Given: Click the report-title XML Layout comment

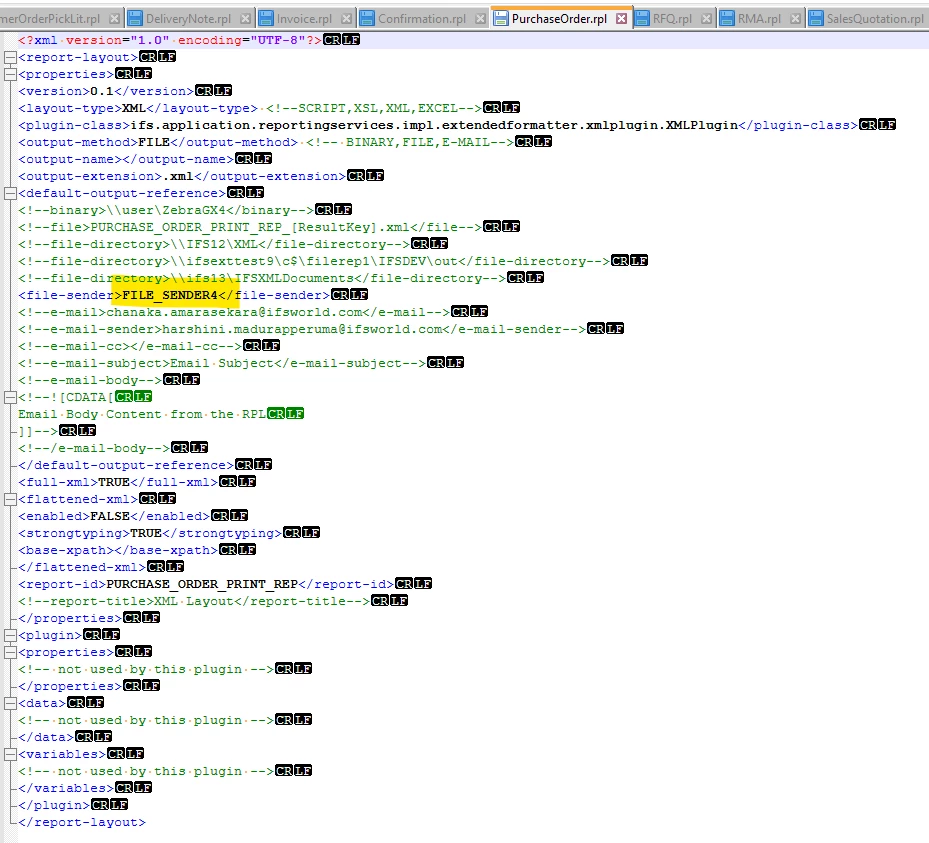Looking at the screenshot, I should pos(194,601).
